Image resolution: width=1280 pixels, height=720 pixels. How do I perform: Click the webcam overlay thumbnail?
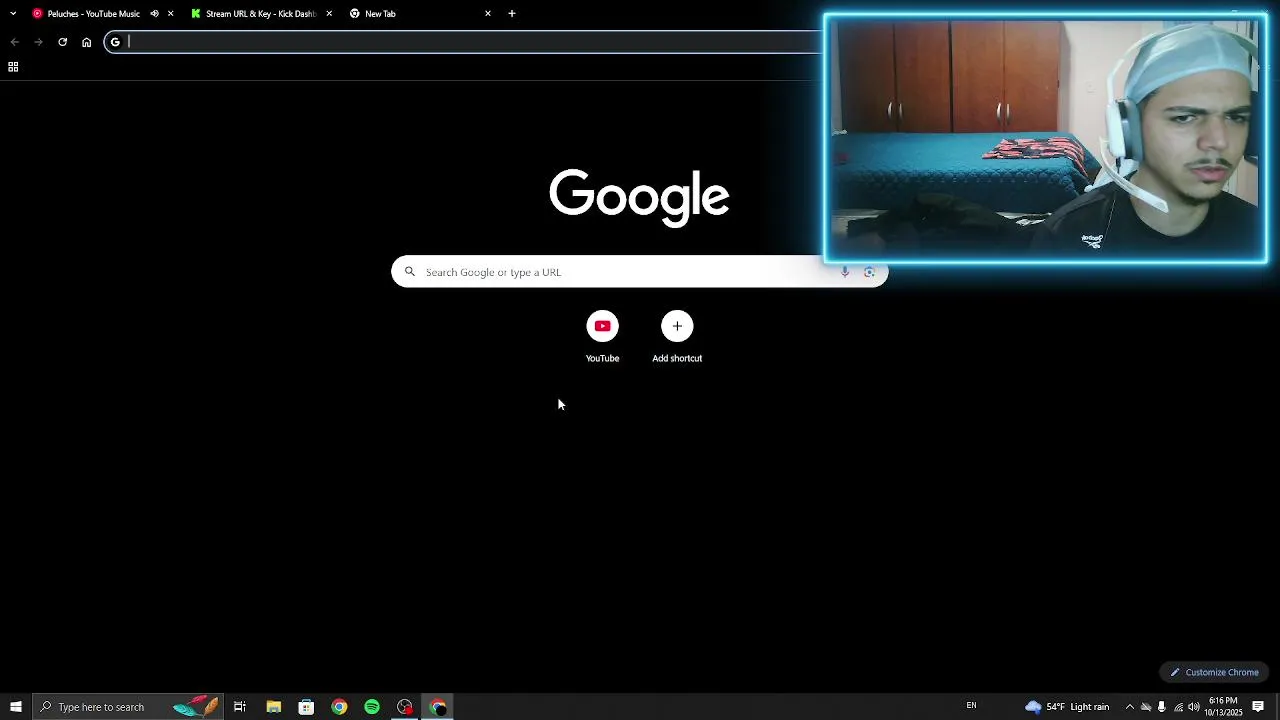point(1045,138)
